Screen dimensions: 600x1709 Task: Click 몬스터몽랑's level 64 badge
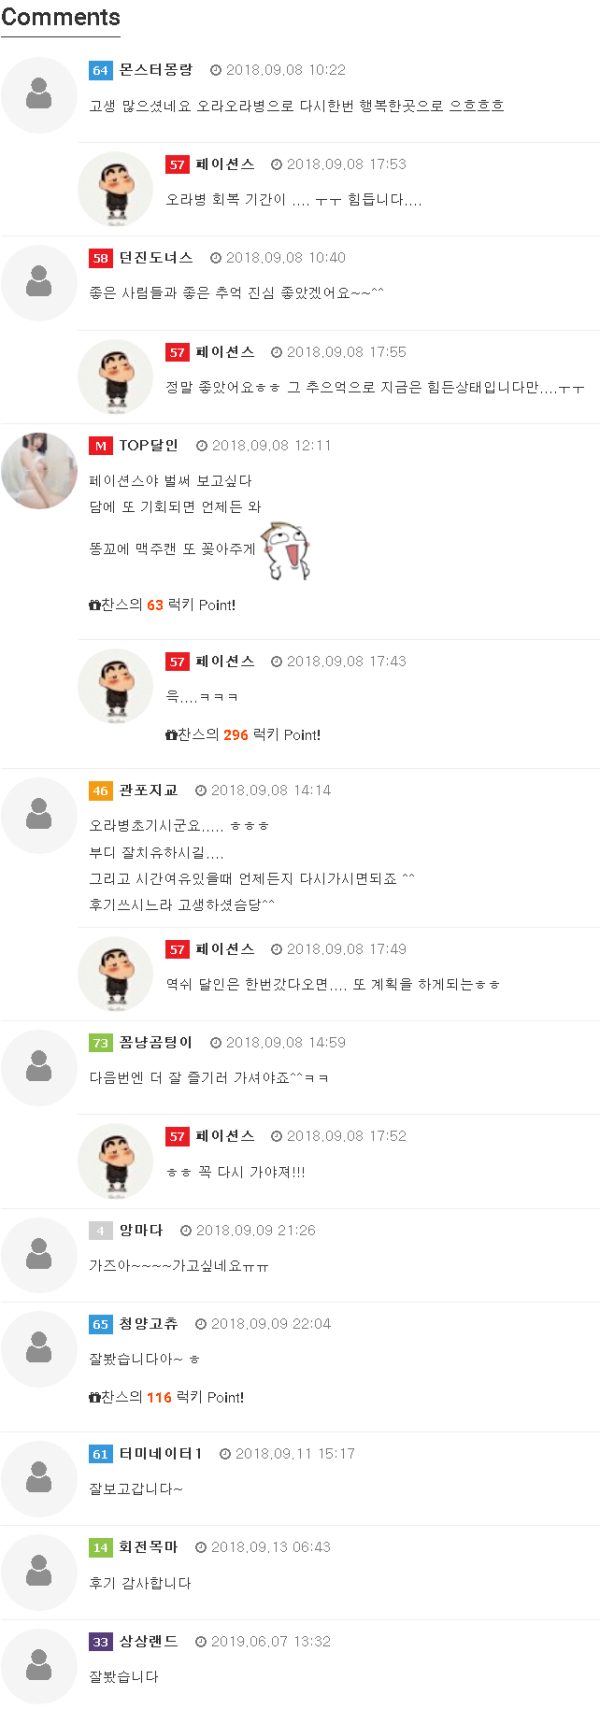(x=100, y=70)
